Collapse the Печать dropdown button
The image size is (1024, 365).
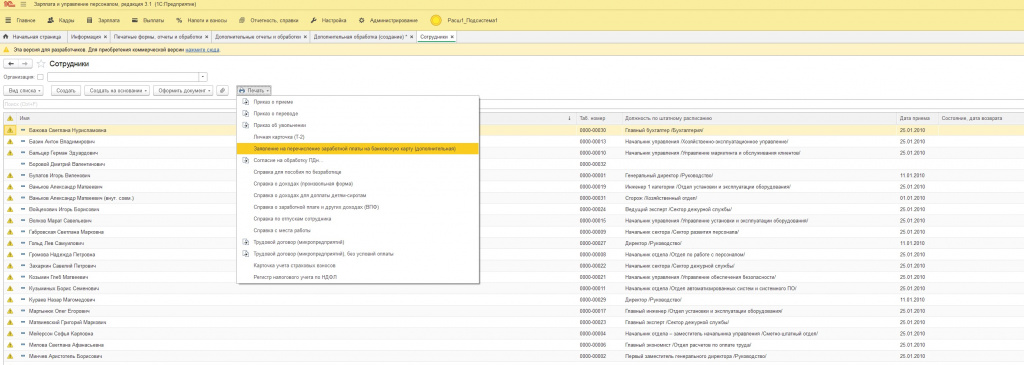(x=253, y=90)
